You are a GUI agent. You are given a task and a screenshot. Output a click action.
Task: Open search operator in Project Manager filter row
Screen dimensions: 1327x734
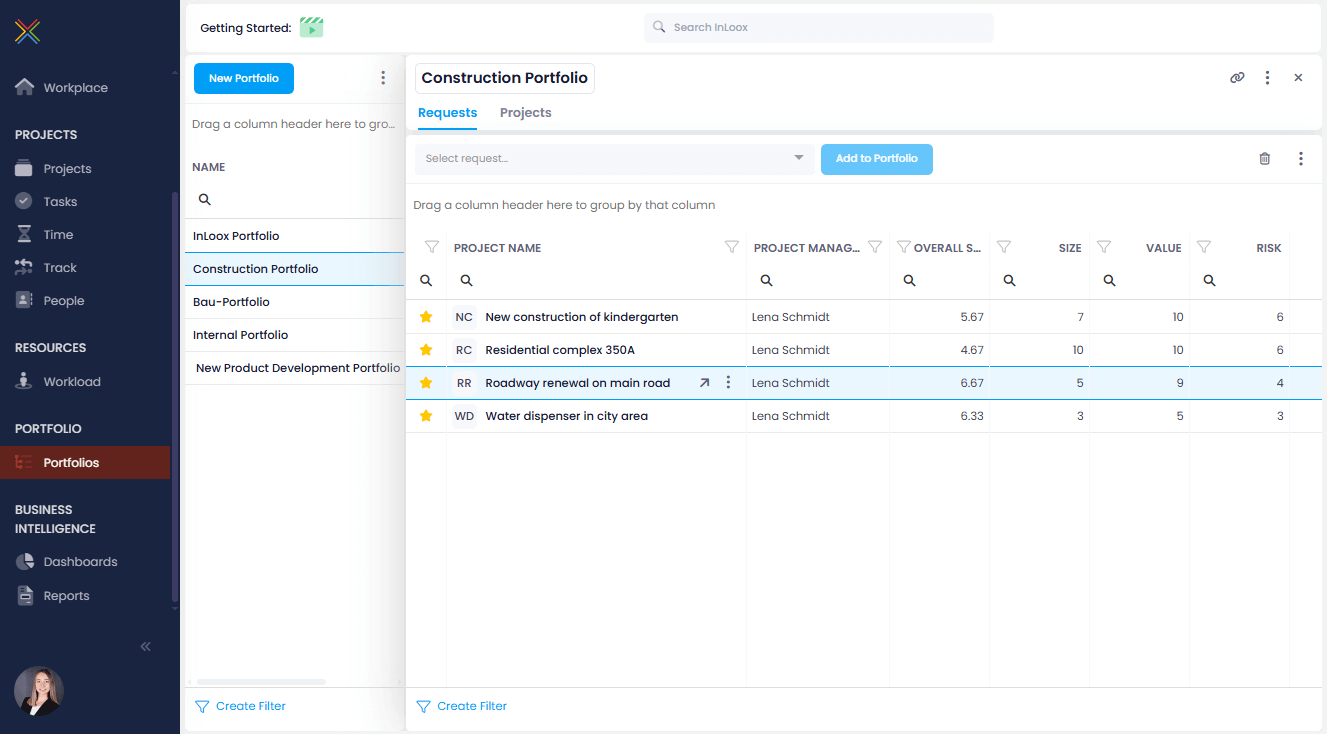(x=766, y=281)
